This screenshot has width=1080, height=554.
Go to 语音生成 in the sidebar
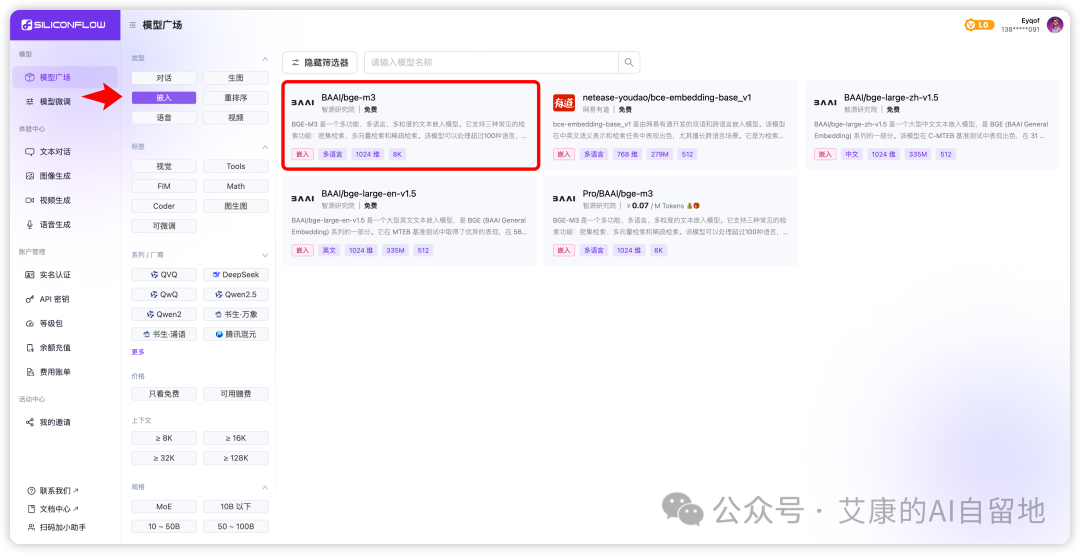click(65, 225)
